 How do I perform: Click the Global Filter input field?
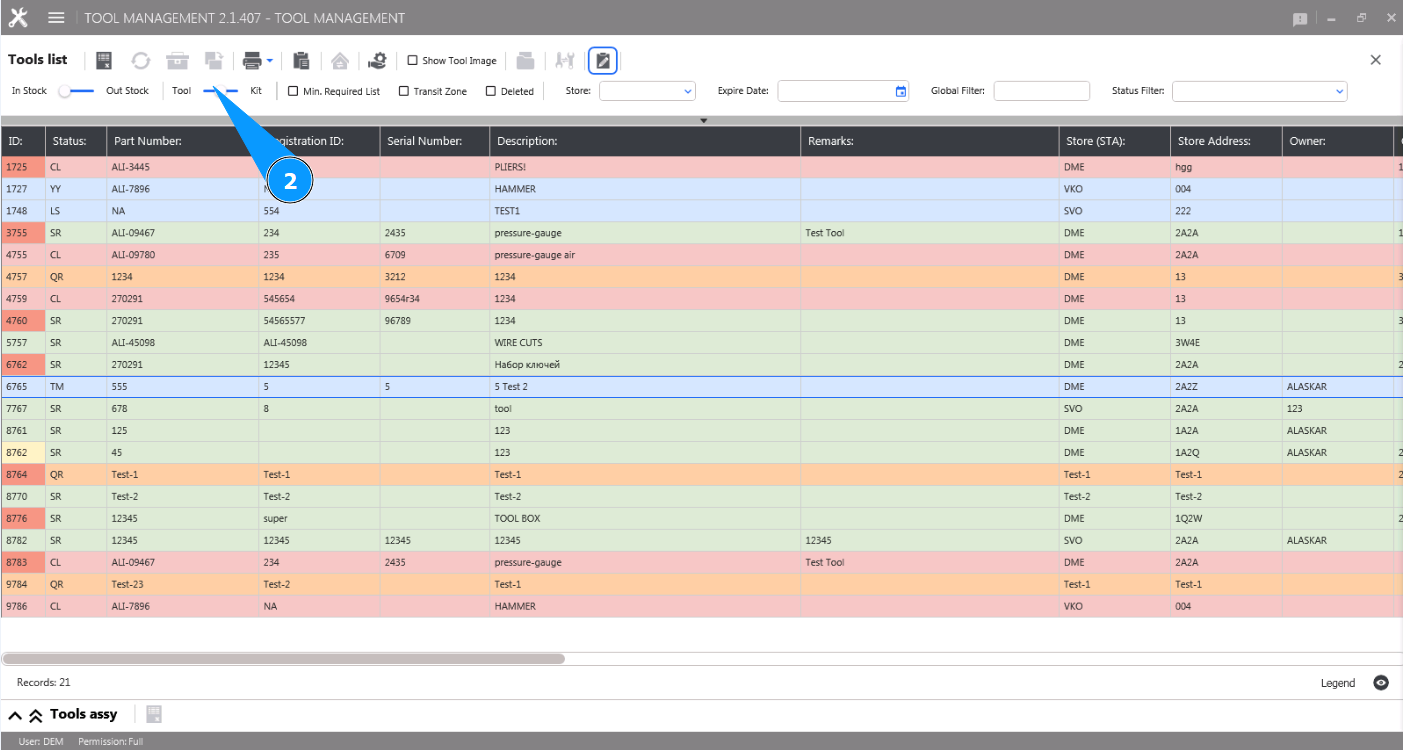coord(1041,91)
